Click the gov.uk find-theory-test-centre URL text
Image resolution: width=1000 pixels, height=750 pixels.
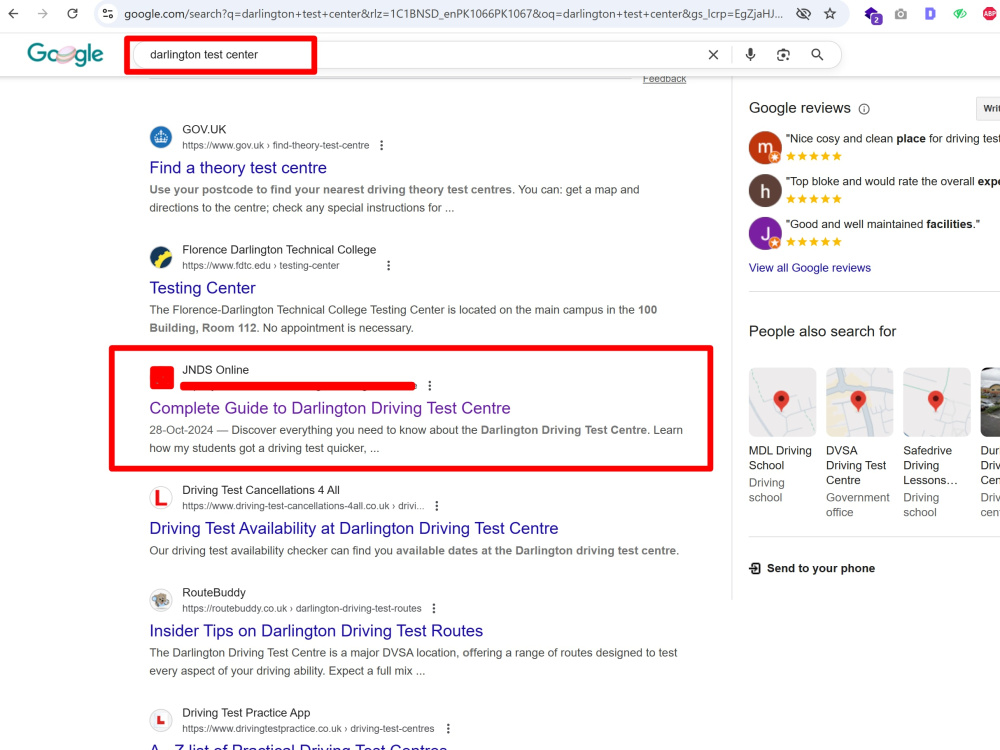(x=276, y=145)
